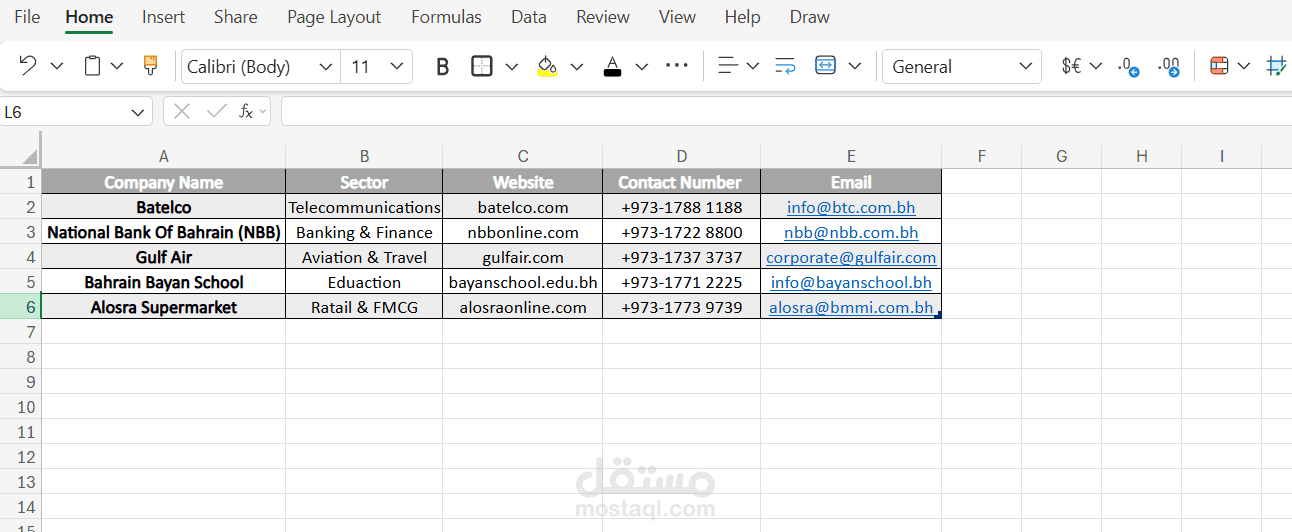Image resolution: width=1292 pixels, height=532 pixels.
Task: Expand the currency format arrow
Action: 1096,66
